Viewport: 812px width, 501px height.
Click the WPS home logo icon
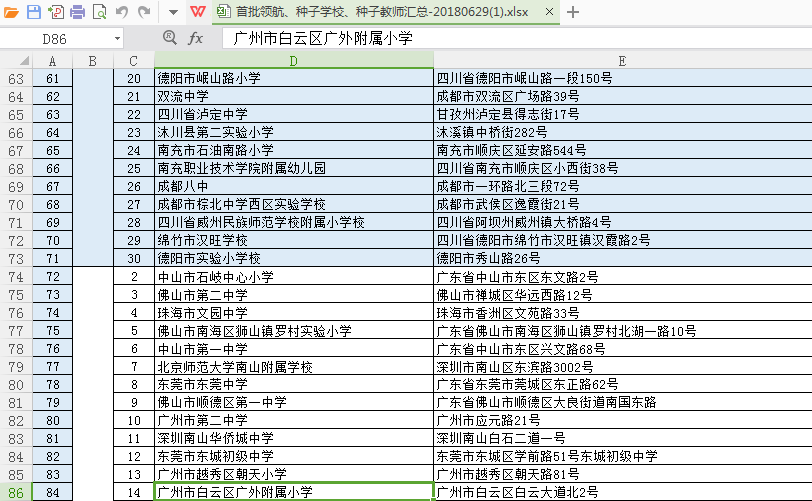tap(196, 12)
